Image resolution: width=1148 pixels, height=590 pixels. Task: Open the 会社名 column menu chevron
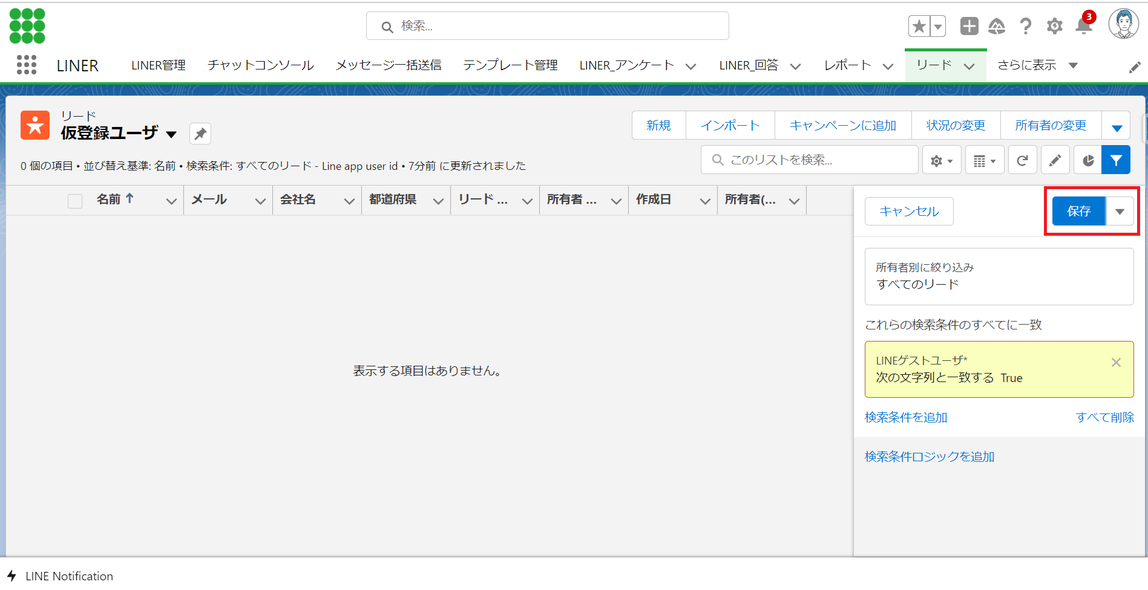[x=349, y=201]
